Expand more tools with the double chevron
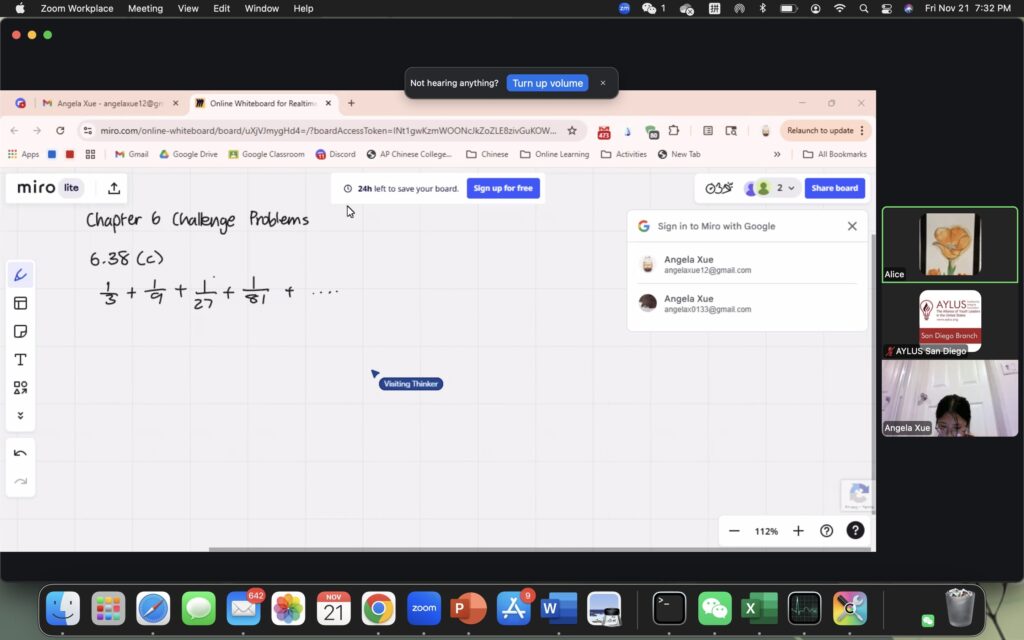The height and width of the screenshot is (640, 1024). point(20,415)
